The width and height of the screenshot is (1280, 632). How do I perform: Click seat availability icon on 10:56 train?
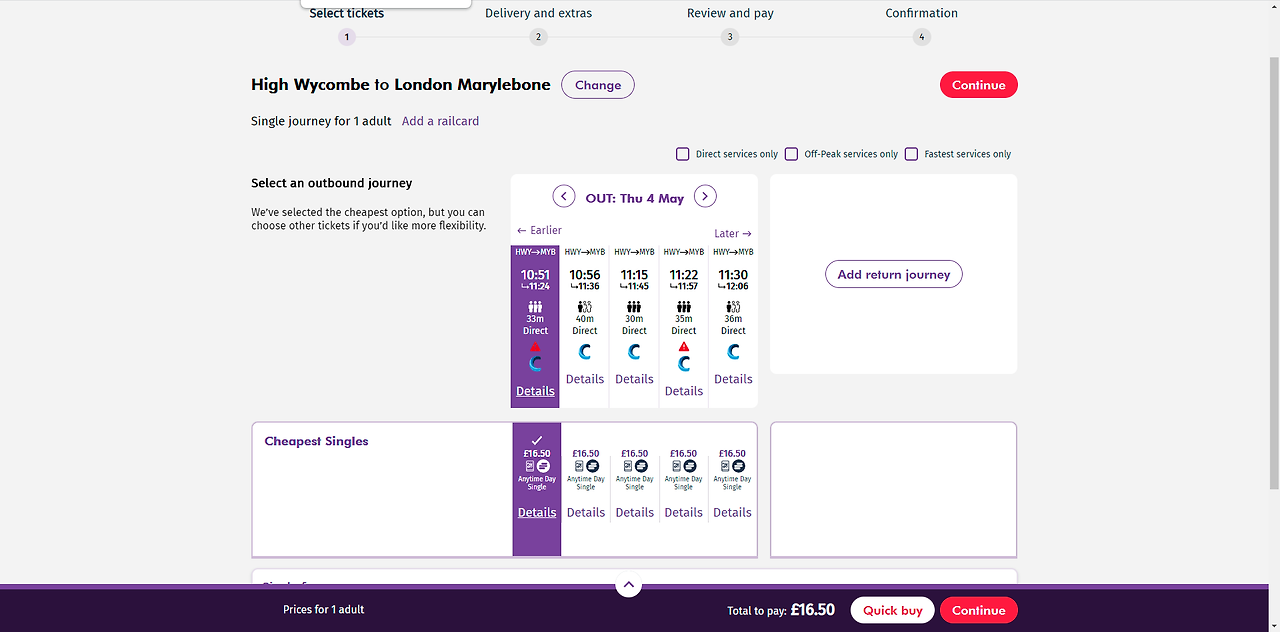click(585, 307)
